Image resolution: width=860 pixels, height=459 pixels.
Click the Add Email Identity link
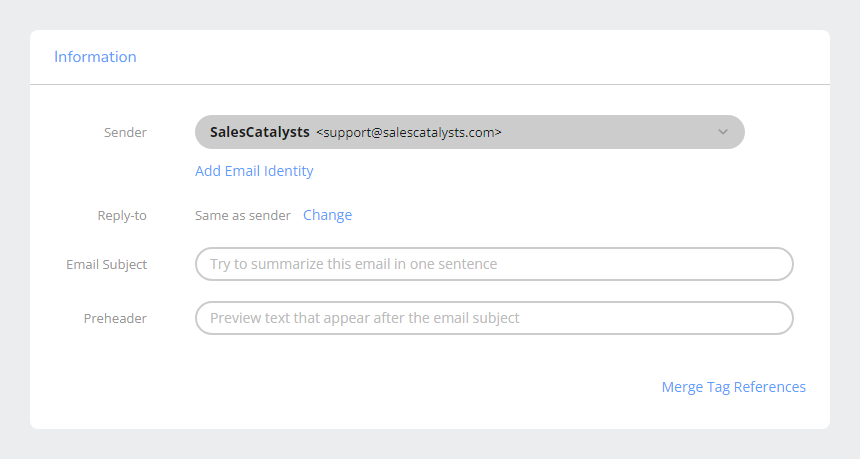(x=254, y=171)
